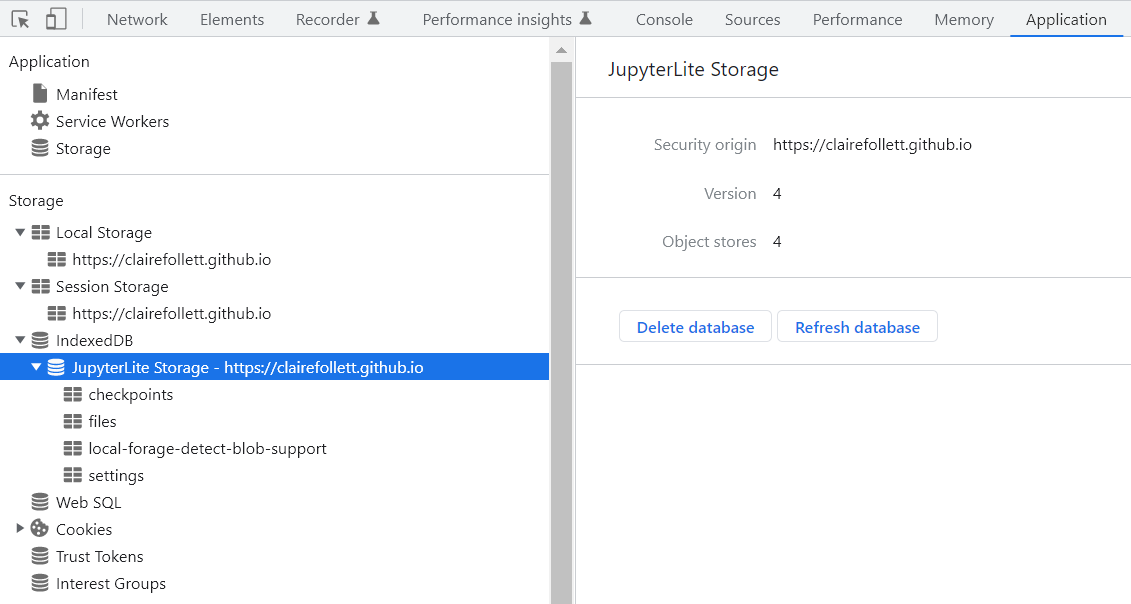Click the Web SQL database icon

pos(40,502)
